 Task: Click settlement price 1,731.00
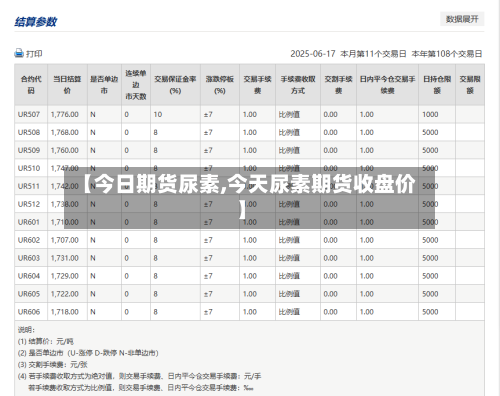tap(65, 258)
